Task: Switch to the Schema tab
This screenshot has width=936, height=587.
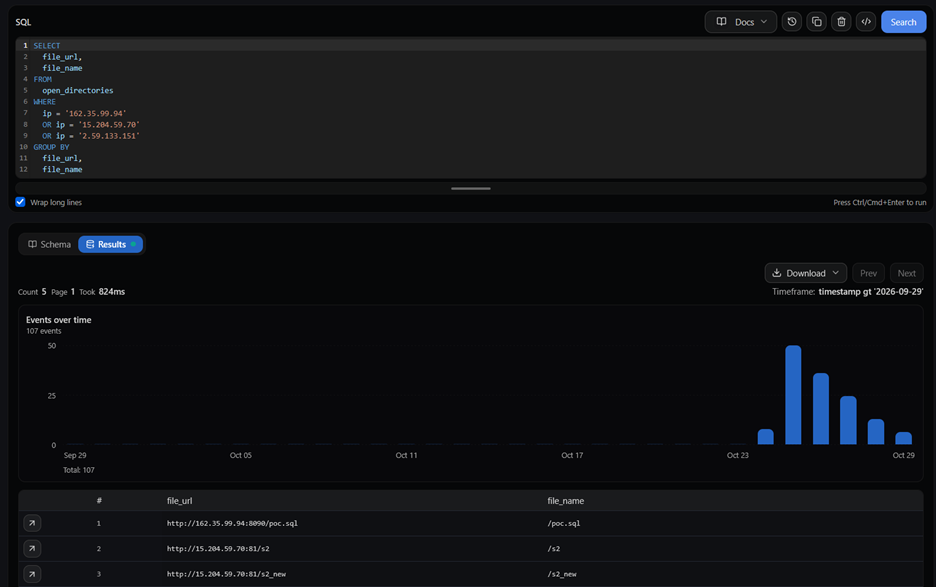Action: [49, 244]
